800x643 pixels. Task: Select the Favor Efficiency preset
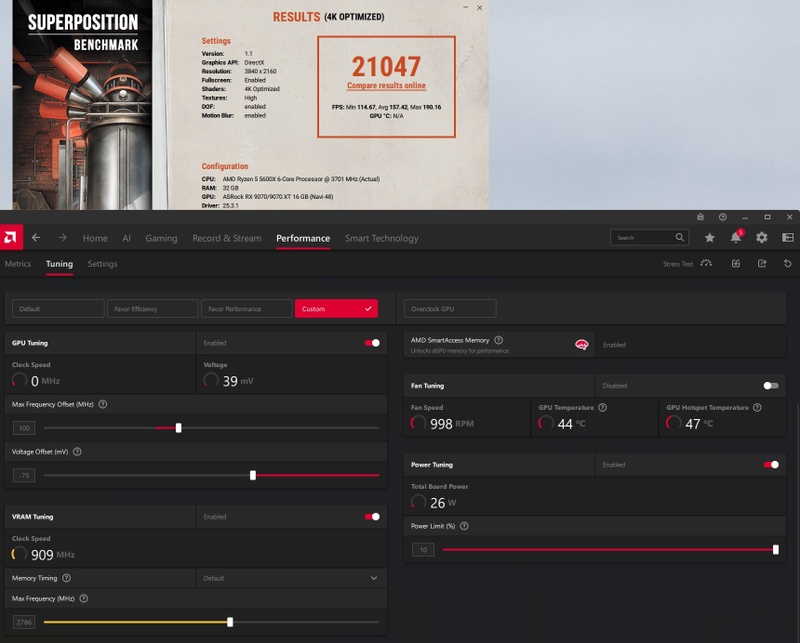[x=153, y=309]
